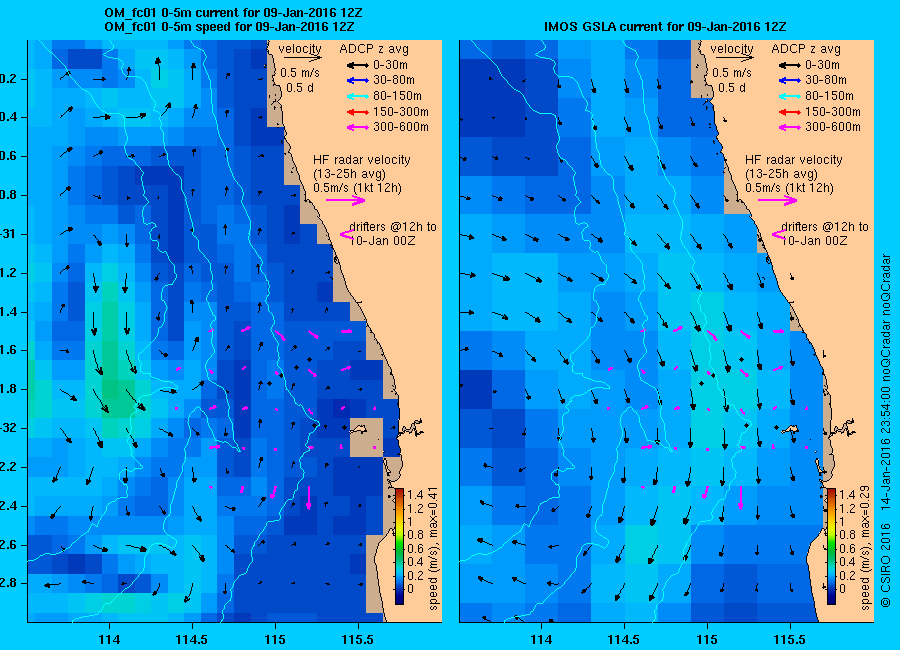Click the velocity scale arrow in left panel
Screen dimensions: 900x650
(x=302, y=58)
